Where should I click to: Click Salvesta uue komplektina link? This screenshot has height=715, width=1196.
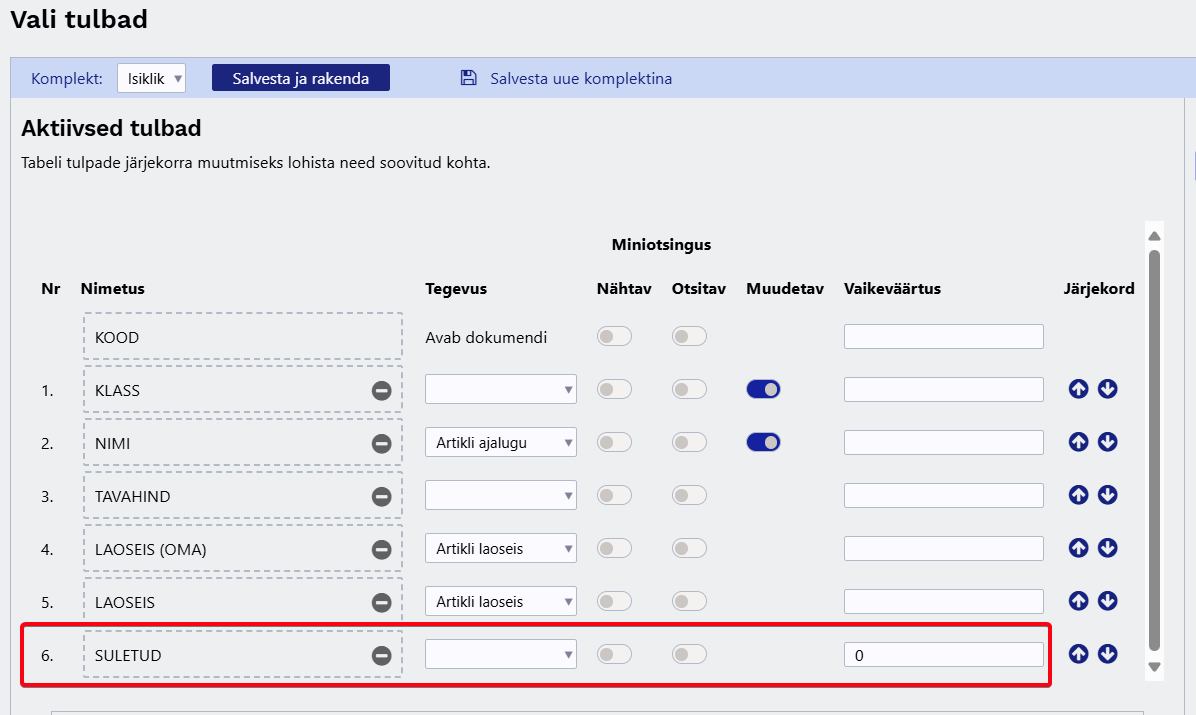580,78
